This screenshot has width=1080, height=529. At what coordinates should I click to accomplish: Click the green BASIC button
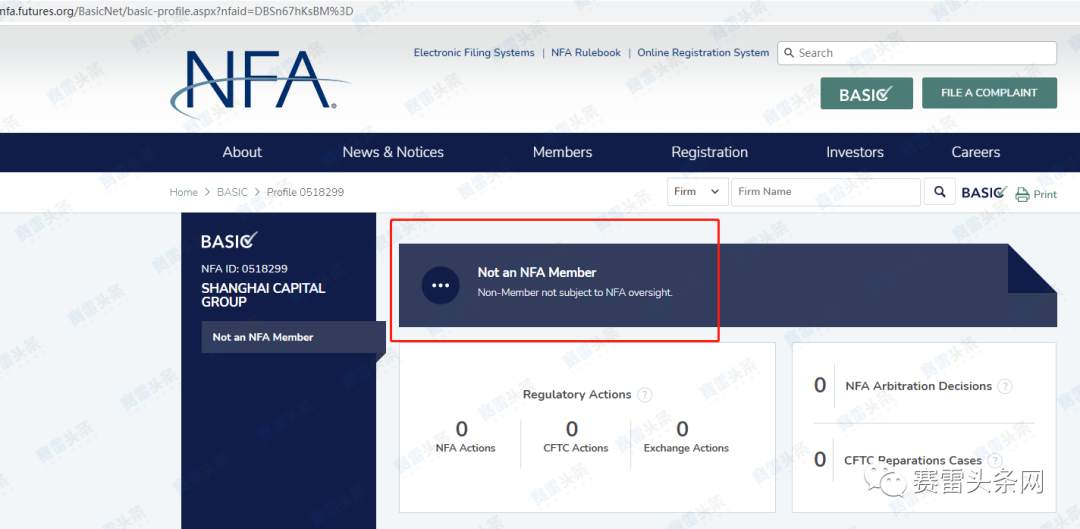(866, 93)
